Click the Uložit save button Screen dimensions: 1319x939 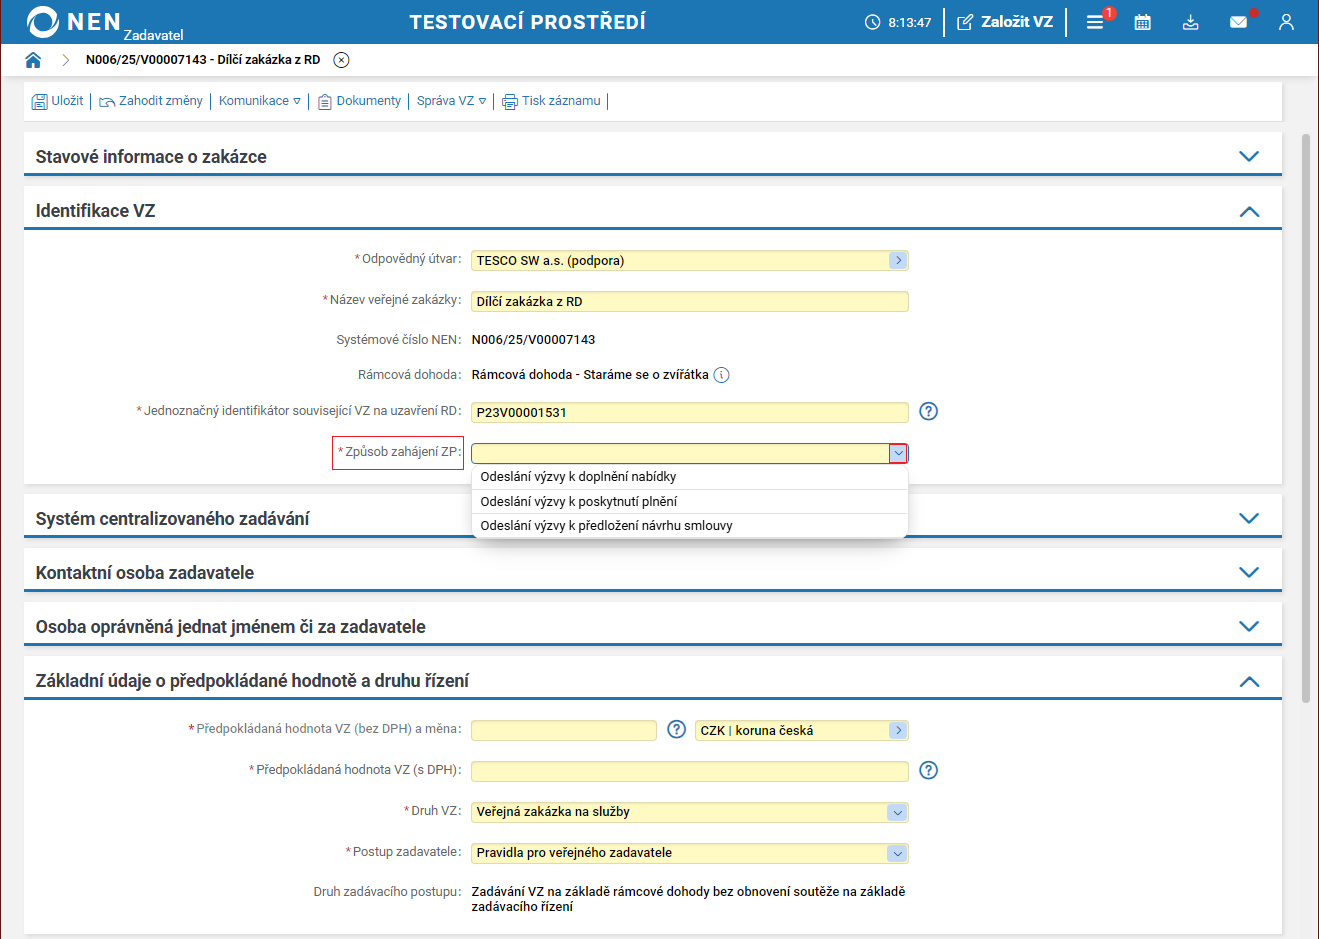58,101
